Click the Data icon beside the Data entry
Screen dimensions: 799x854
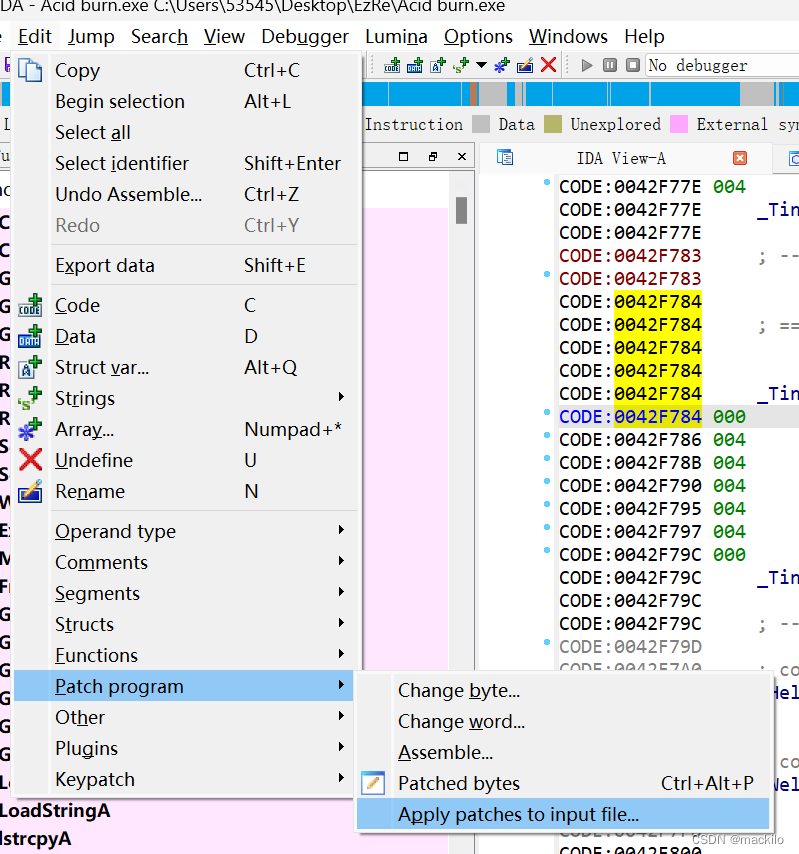click(x=29, y=337)
